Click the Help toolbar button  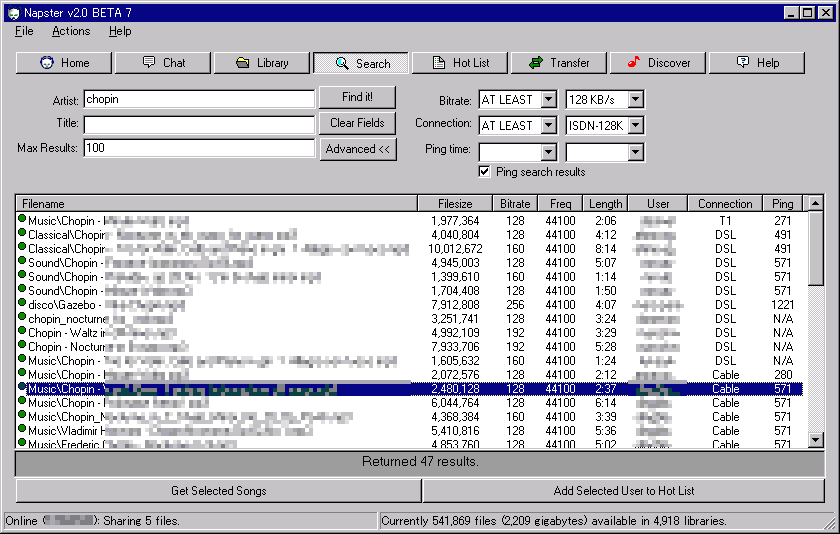point(756,63)
